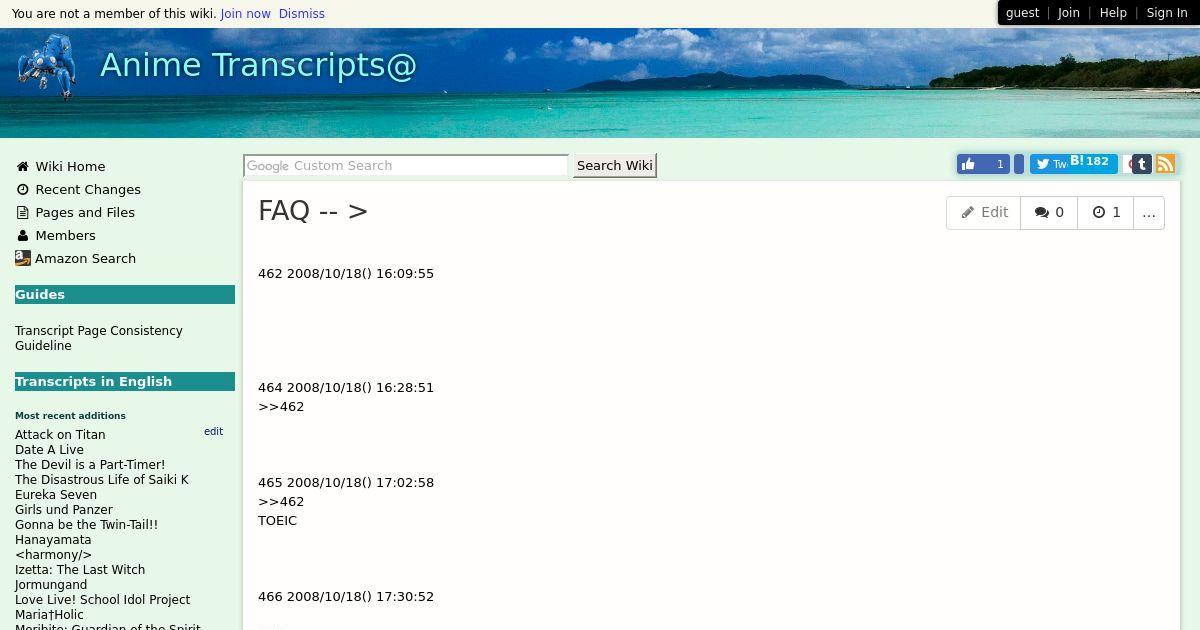The height and width of the screenshot is (630, 1200).
Task: Open the Wiki Home link
Action: [x=70, y=167]
